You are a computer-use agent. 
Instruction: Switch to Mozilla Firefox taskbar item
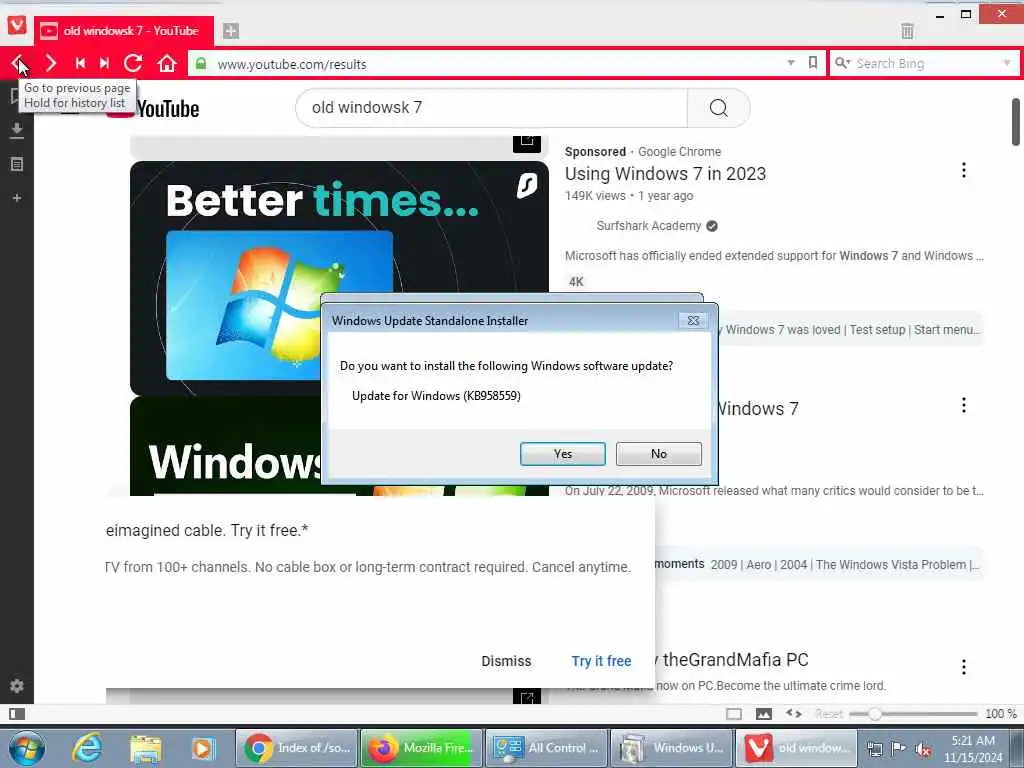422,748
